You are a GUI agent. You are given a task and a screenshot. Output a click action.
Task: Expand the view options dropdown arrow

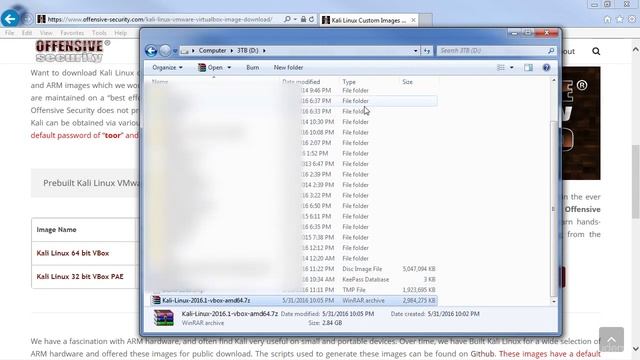pos(511,68)
